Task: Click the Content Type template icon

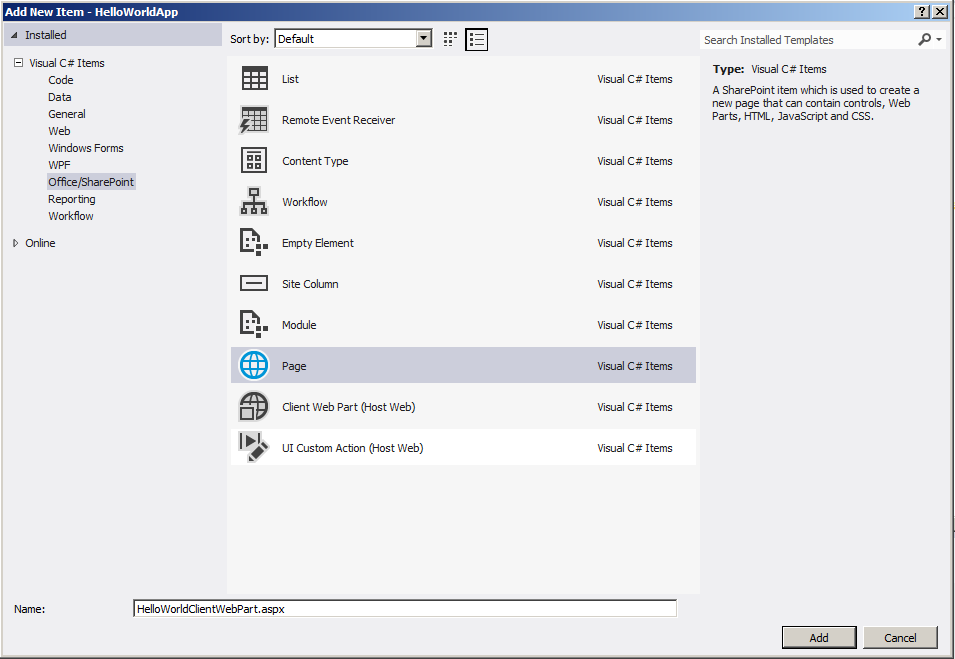Action: 254,161
